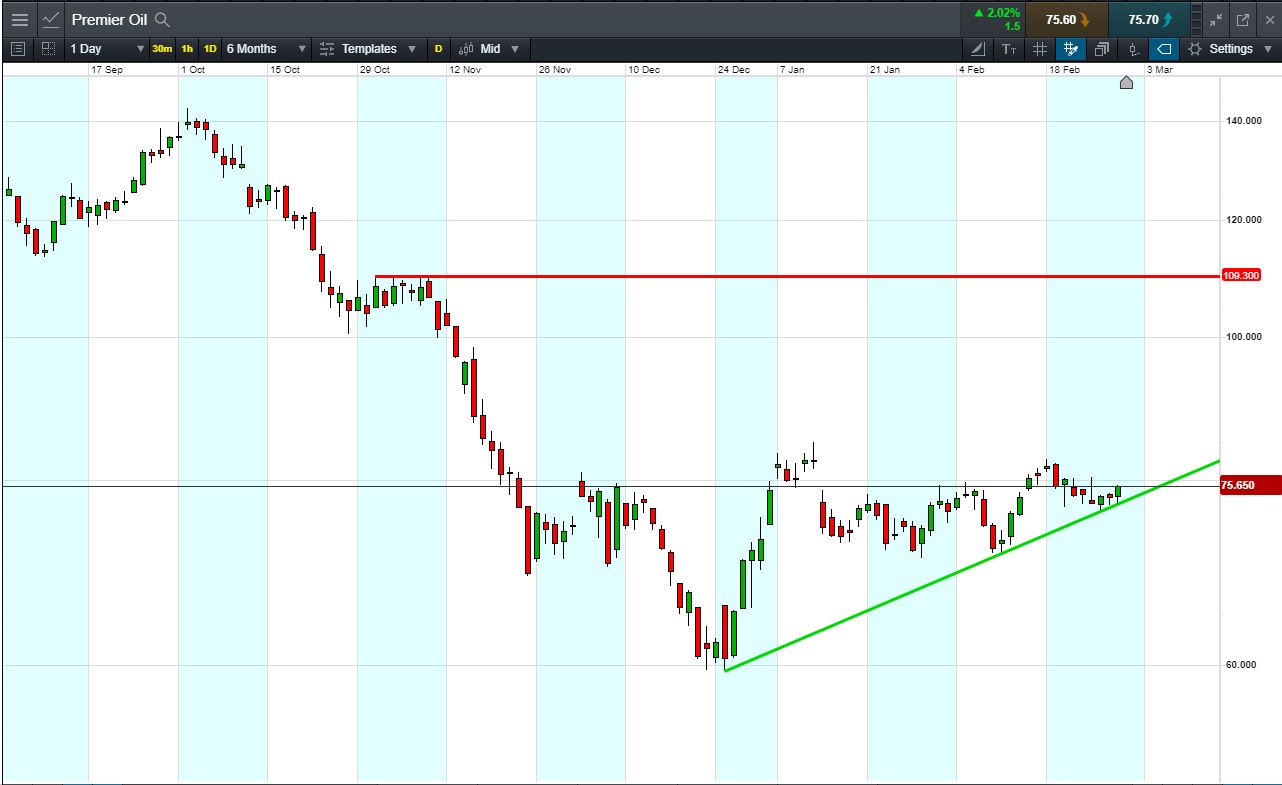Image resolution: width=1282 pixels, height=785 pixels.
Task: Click the stacked windows overlay icon
Action: [x=1102, y=48]
